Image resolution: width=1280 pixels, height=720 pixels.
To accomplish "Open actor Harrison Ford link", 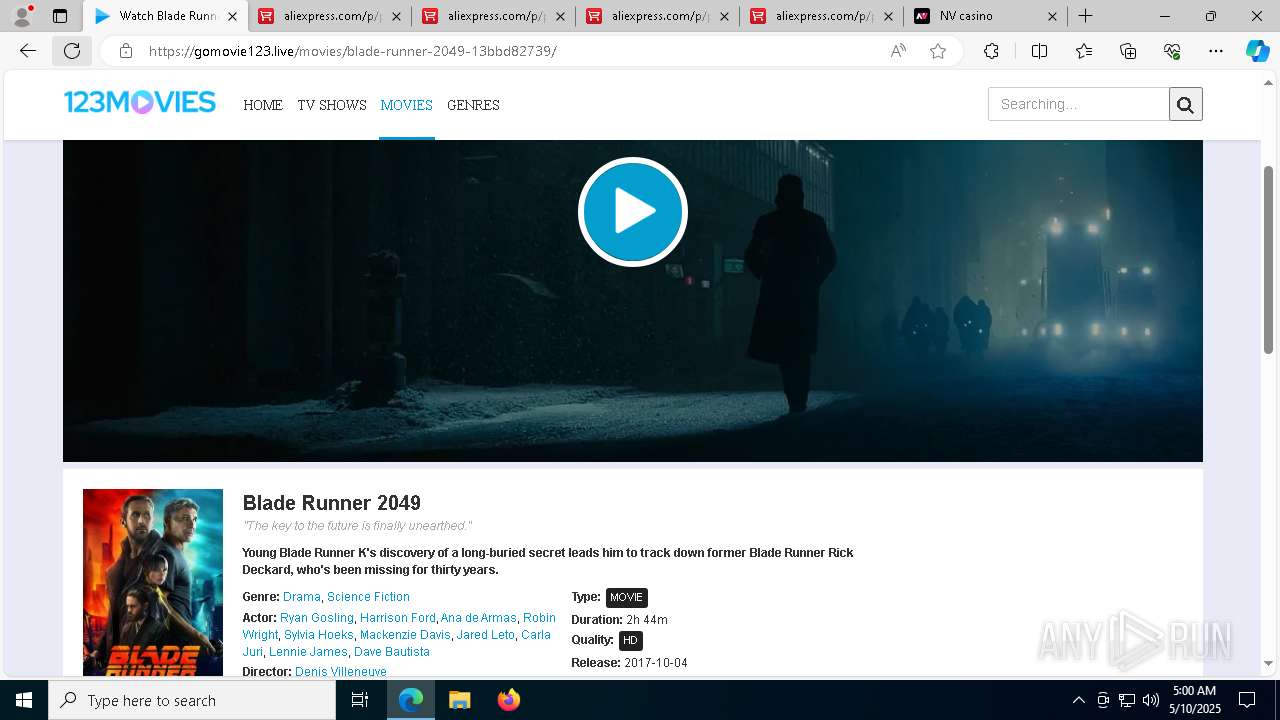I will 398,618.
